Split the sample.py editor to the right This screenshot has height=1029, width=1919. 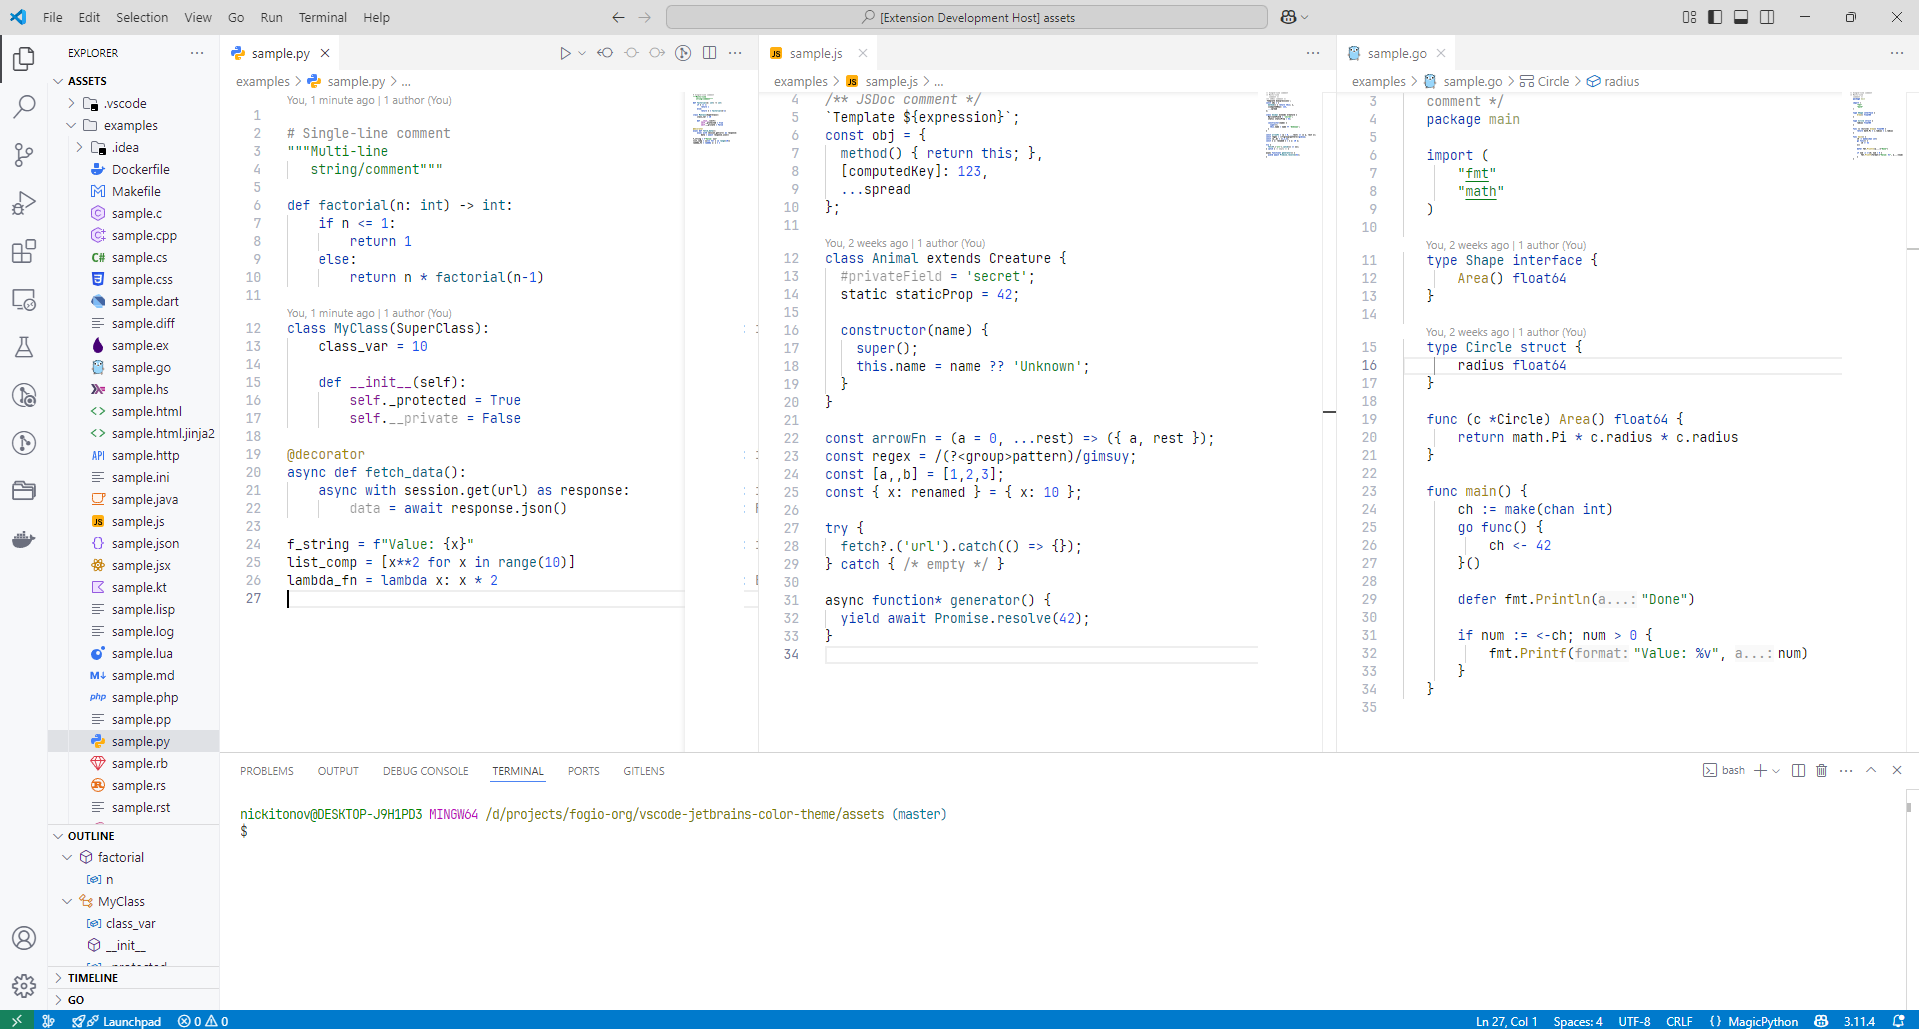click(710, 53)
